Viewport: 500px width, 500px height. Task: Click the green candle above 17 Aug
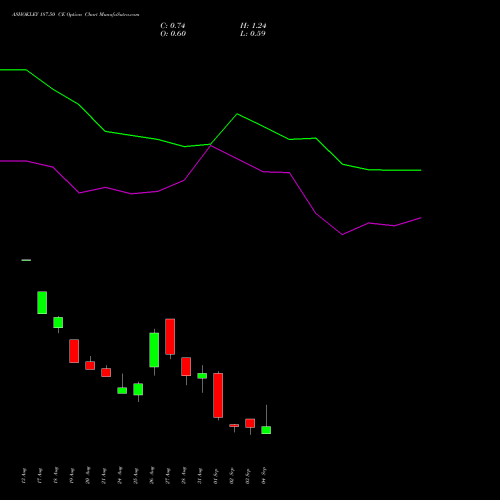[42, 303]
